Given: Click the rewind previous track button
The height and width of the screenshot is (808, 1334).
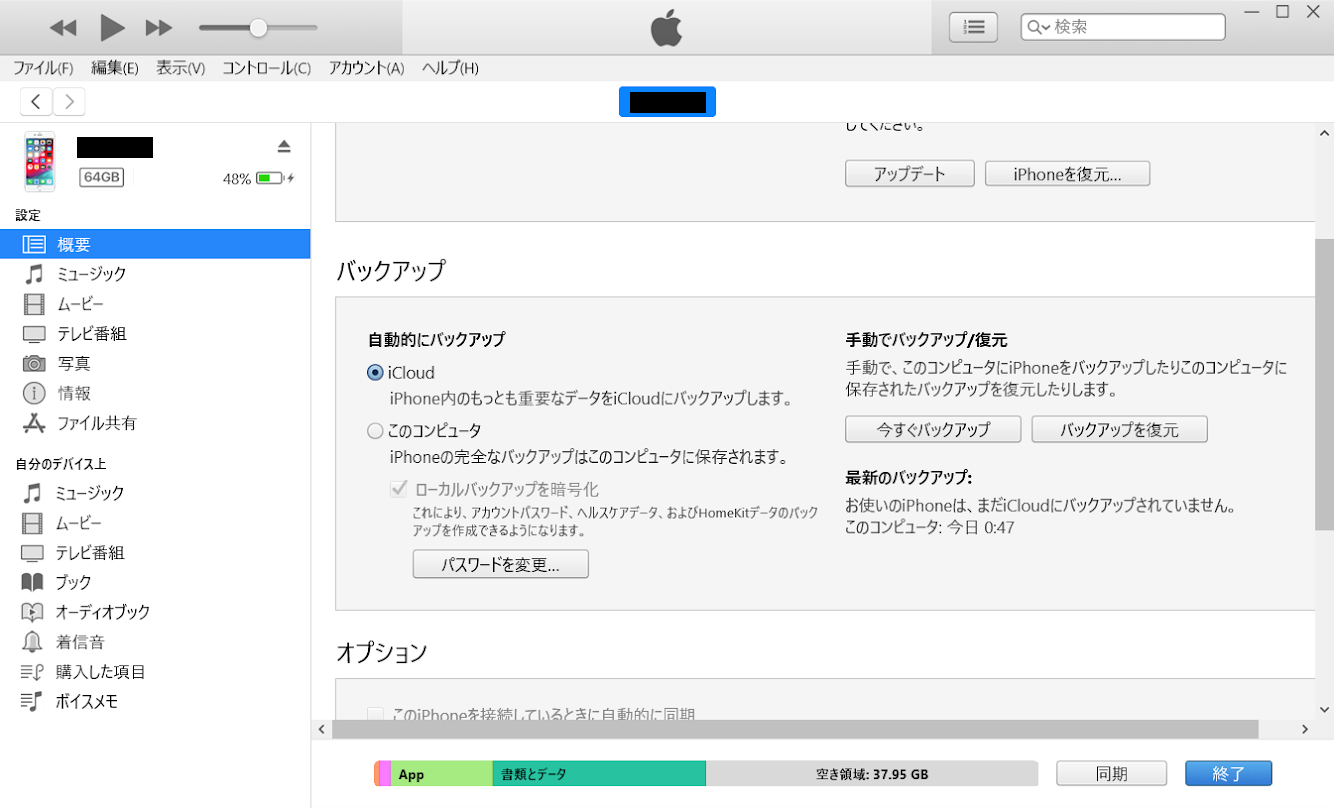Looking at the screenshot, I should [x=63, y=28].
